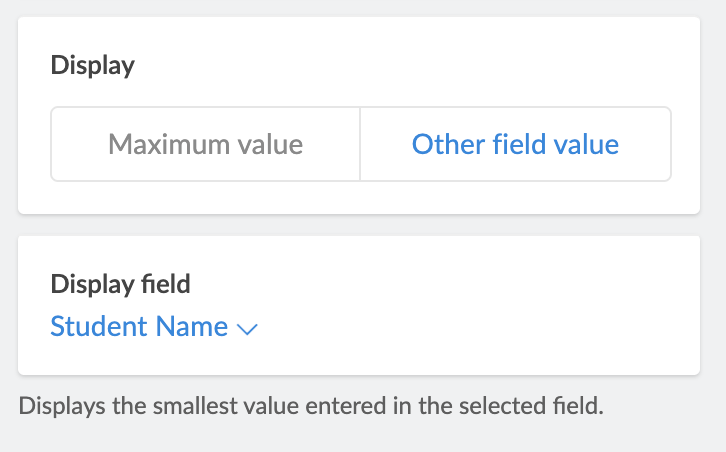Open the Student Name dropdown

pos(154,326)
